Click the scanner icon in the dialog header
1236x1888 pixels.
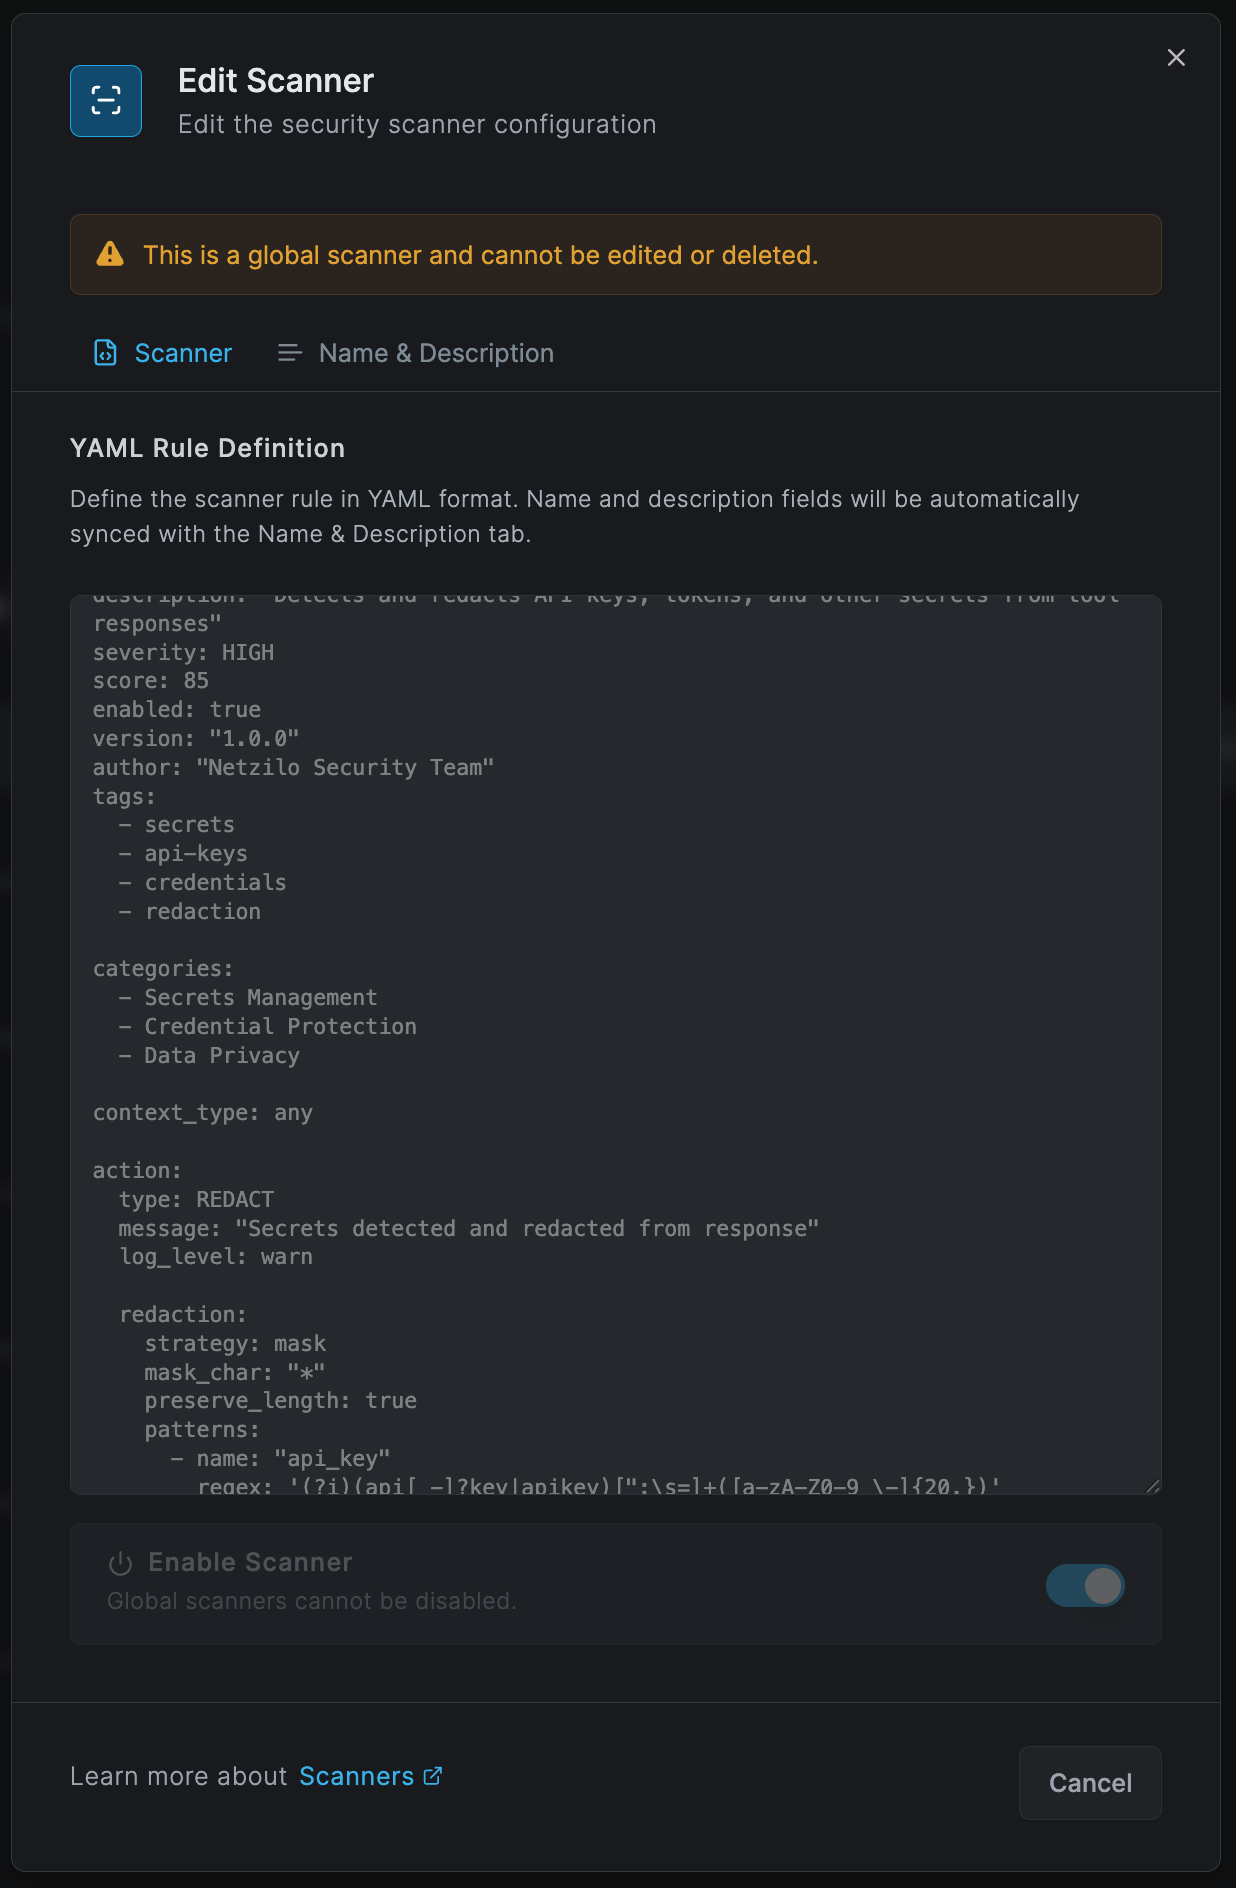point(105,100)
